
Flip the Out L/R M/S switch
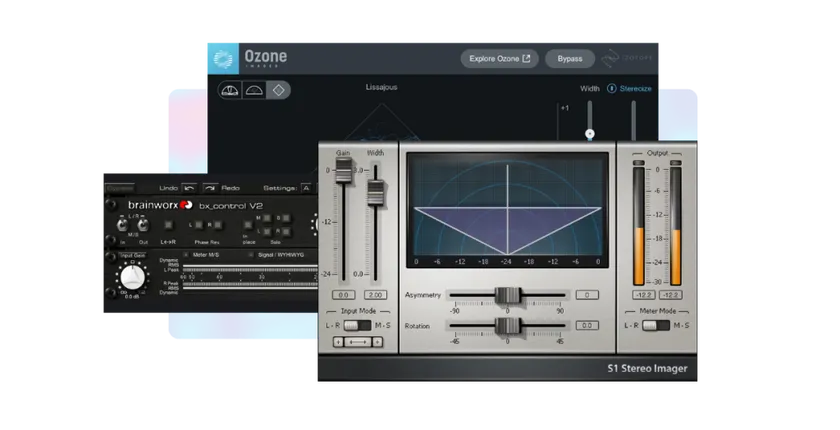point(144,224)
